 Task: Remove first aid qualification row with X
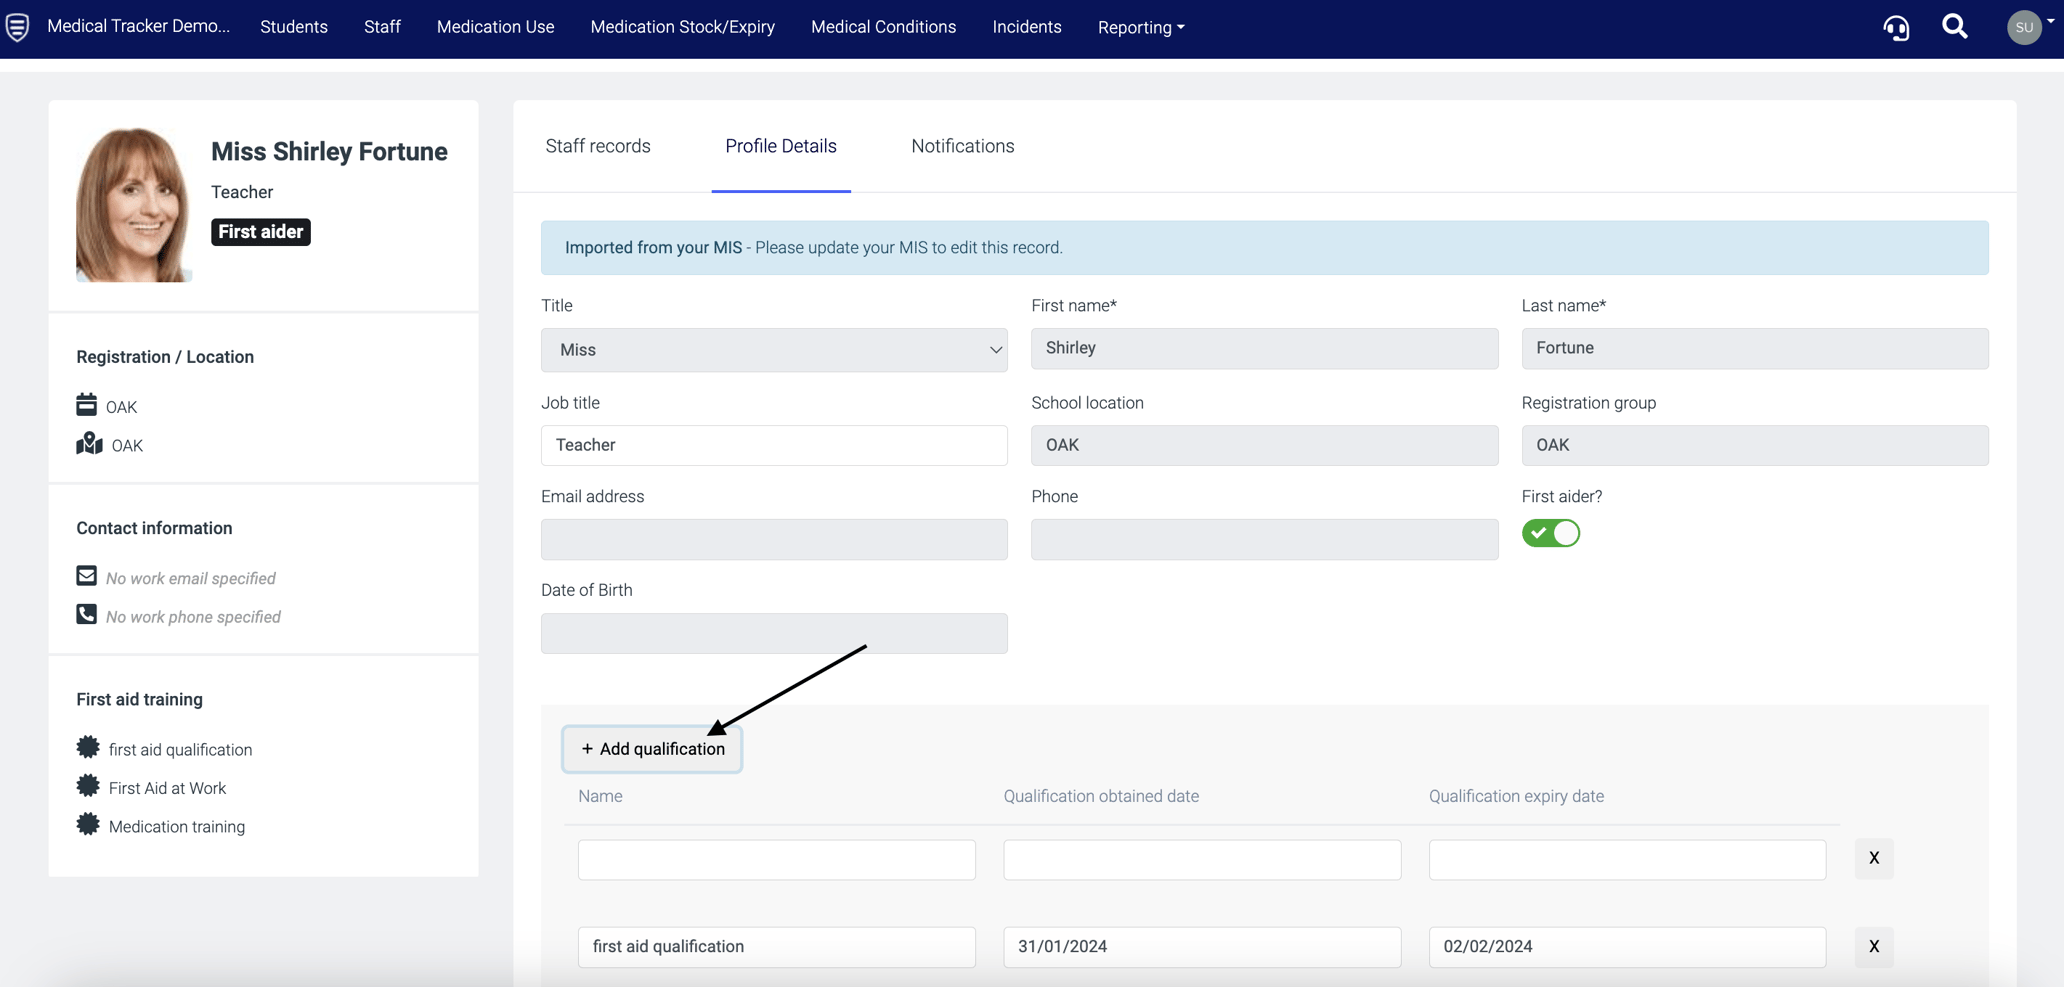point(1874,946)
